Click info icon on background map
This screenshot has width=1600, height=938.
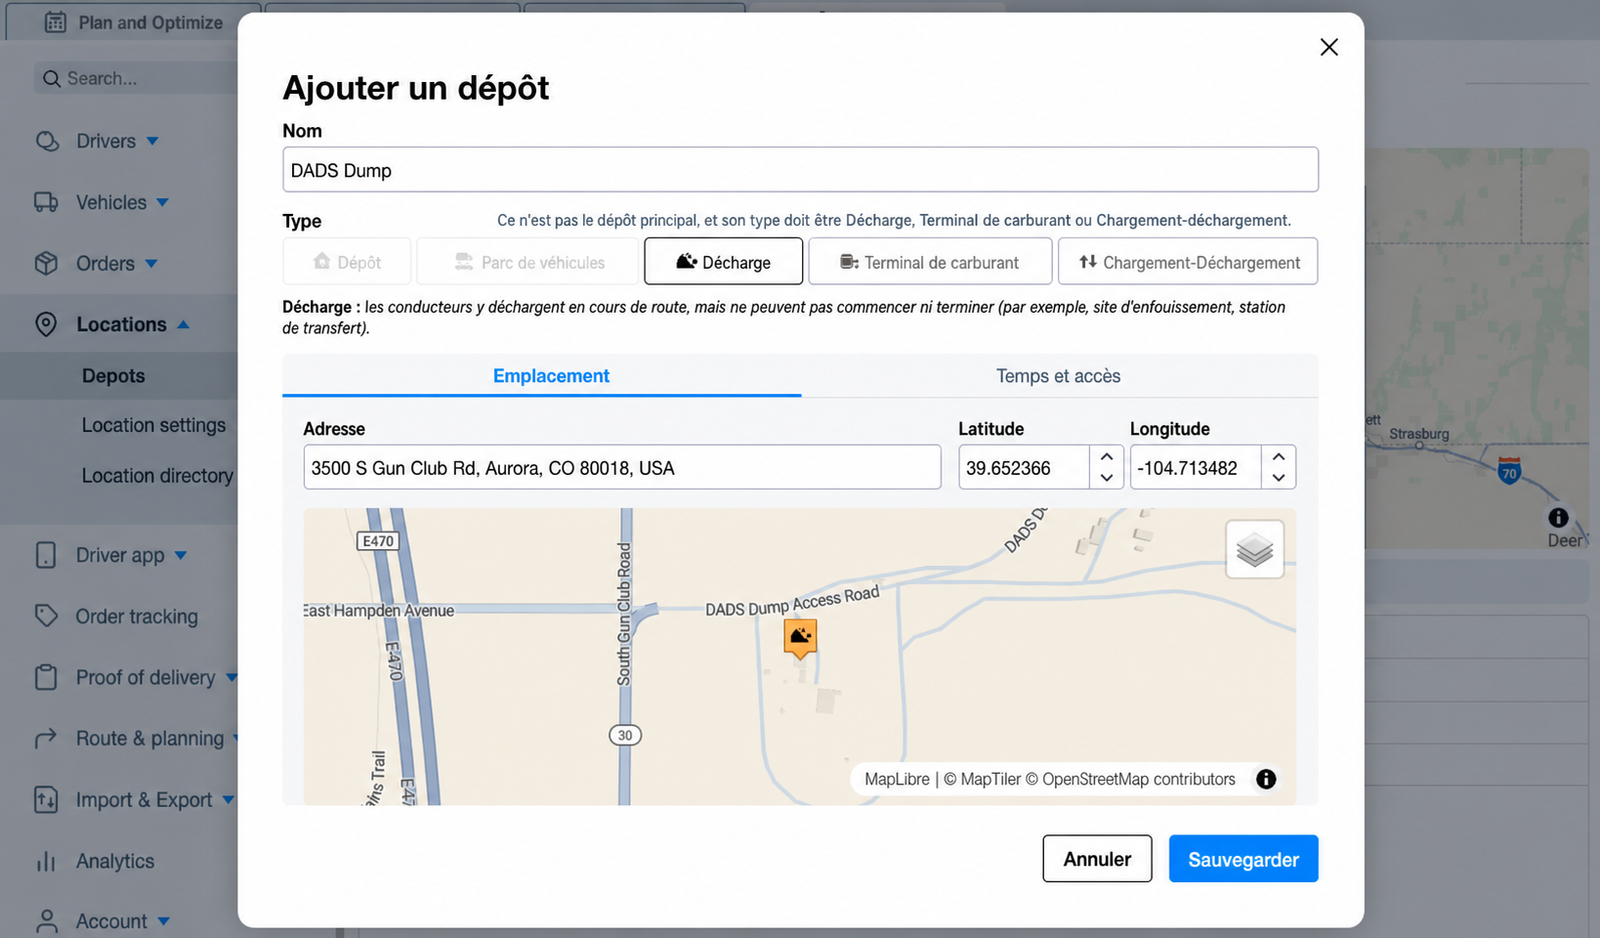click(x=1558, y=517)
